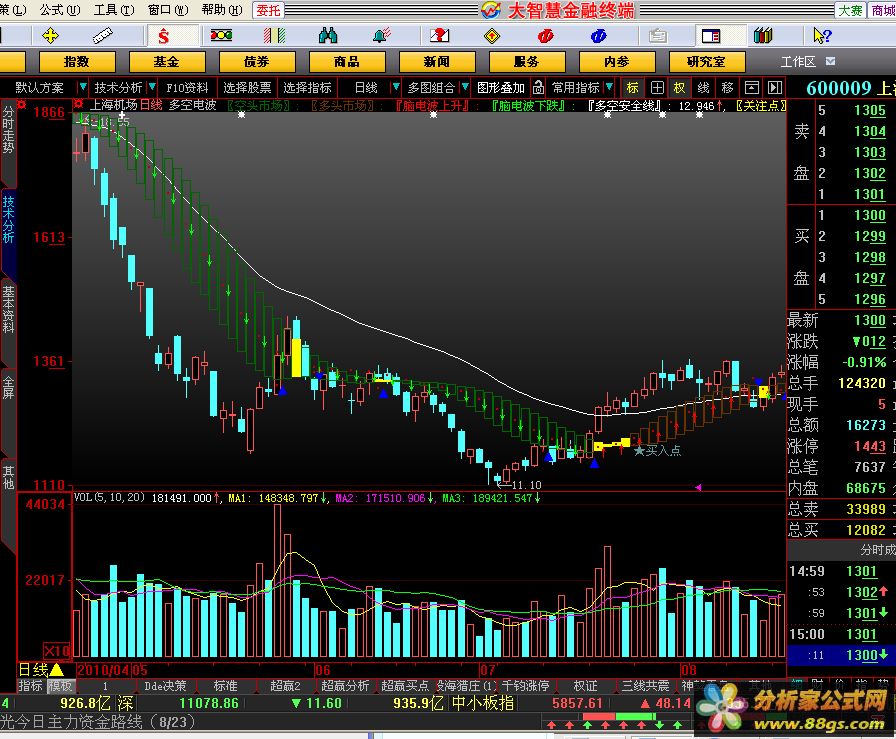
Task: Click stock code 600009 in quote panel
Action: pos(838,87)
